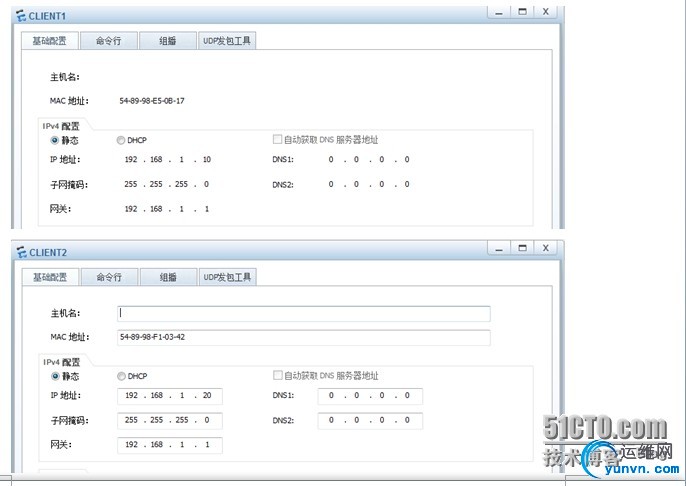Close the CLIENT1 window
This screenshot has height=486, width=686.
(x=546, y=12)
